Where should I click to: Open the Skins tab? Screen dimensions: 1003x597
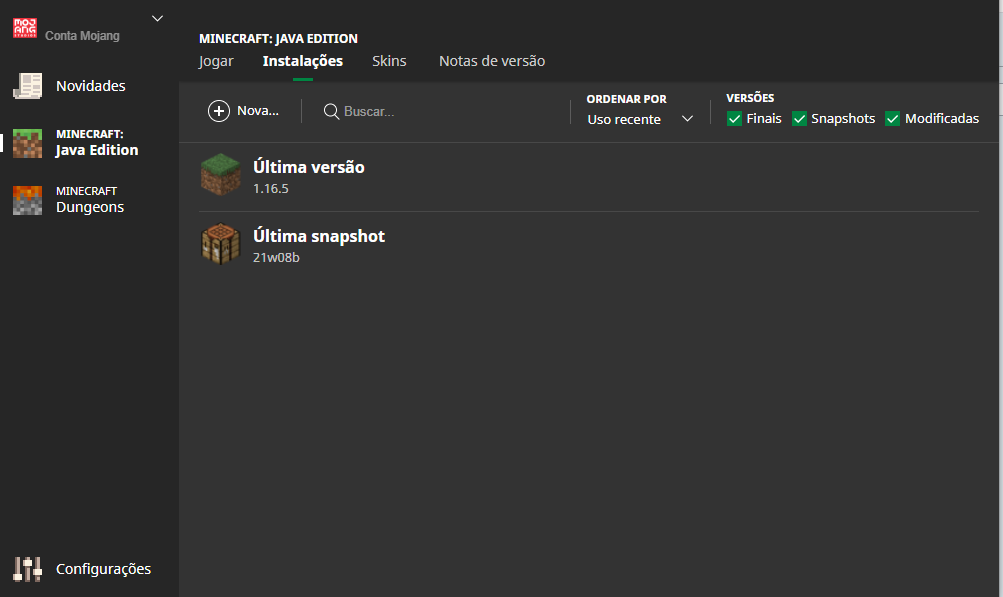pos(389,61)
